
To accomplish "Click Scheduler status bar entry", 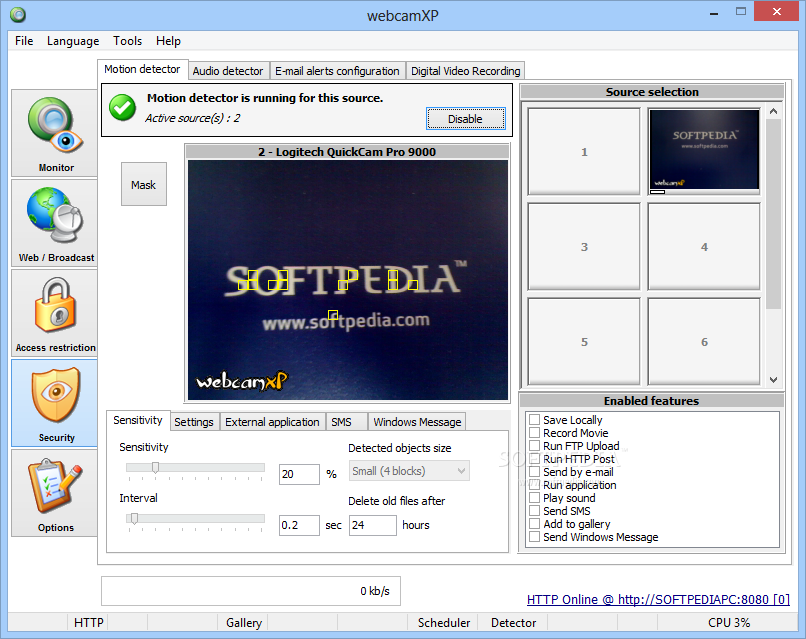I will [x=444, y=623].
